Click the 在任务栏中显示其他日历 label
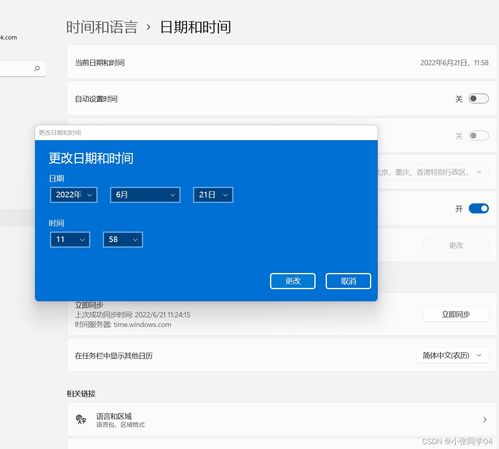Screen dimensions: 499x449 114,356
